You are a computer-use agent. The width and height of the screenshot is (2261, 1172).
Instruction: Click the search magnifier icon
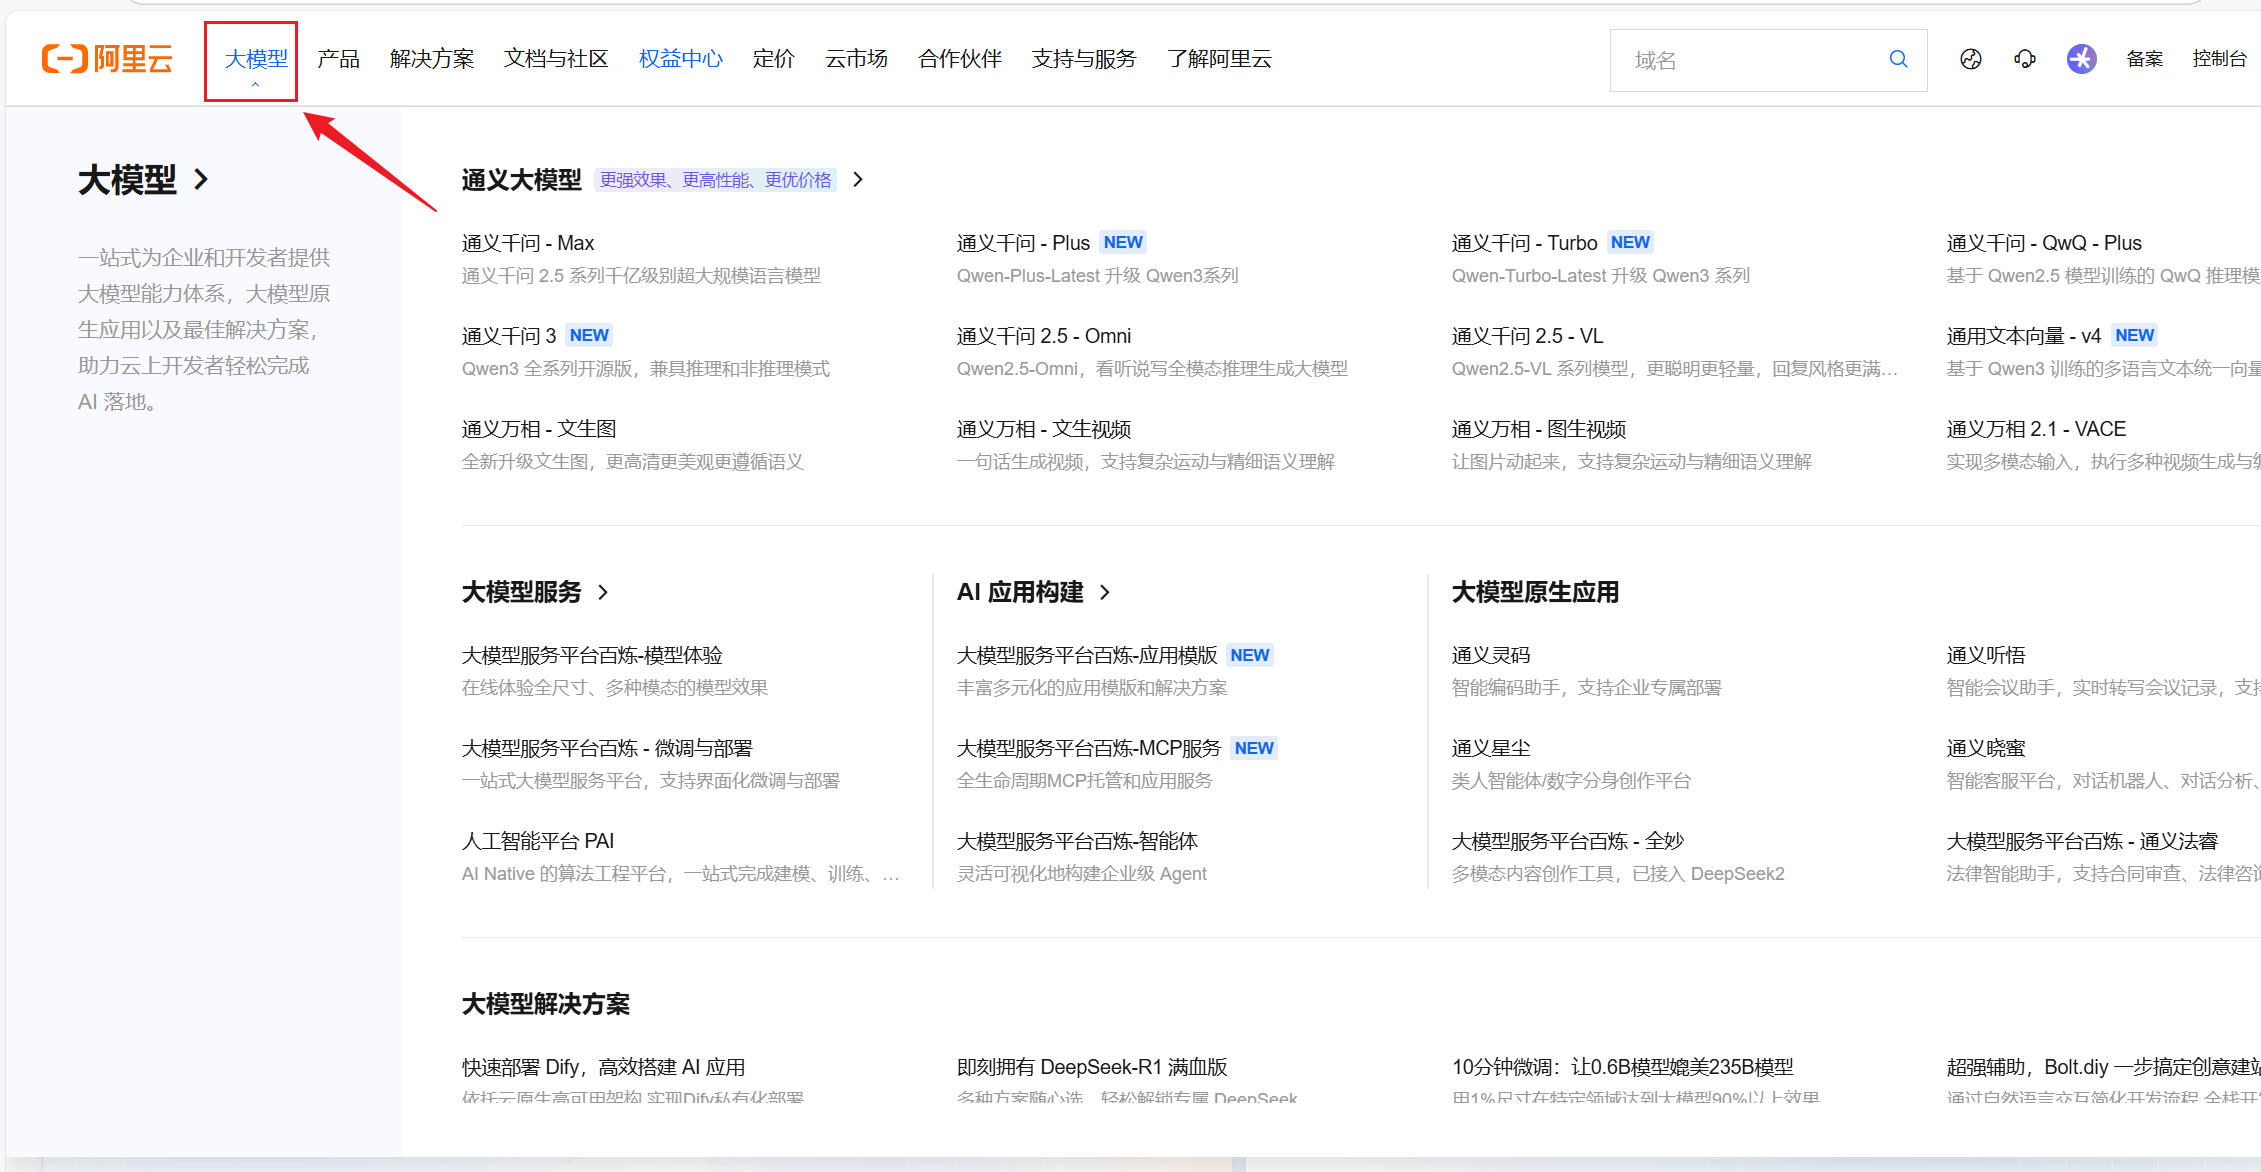(x=1898, y=59)
